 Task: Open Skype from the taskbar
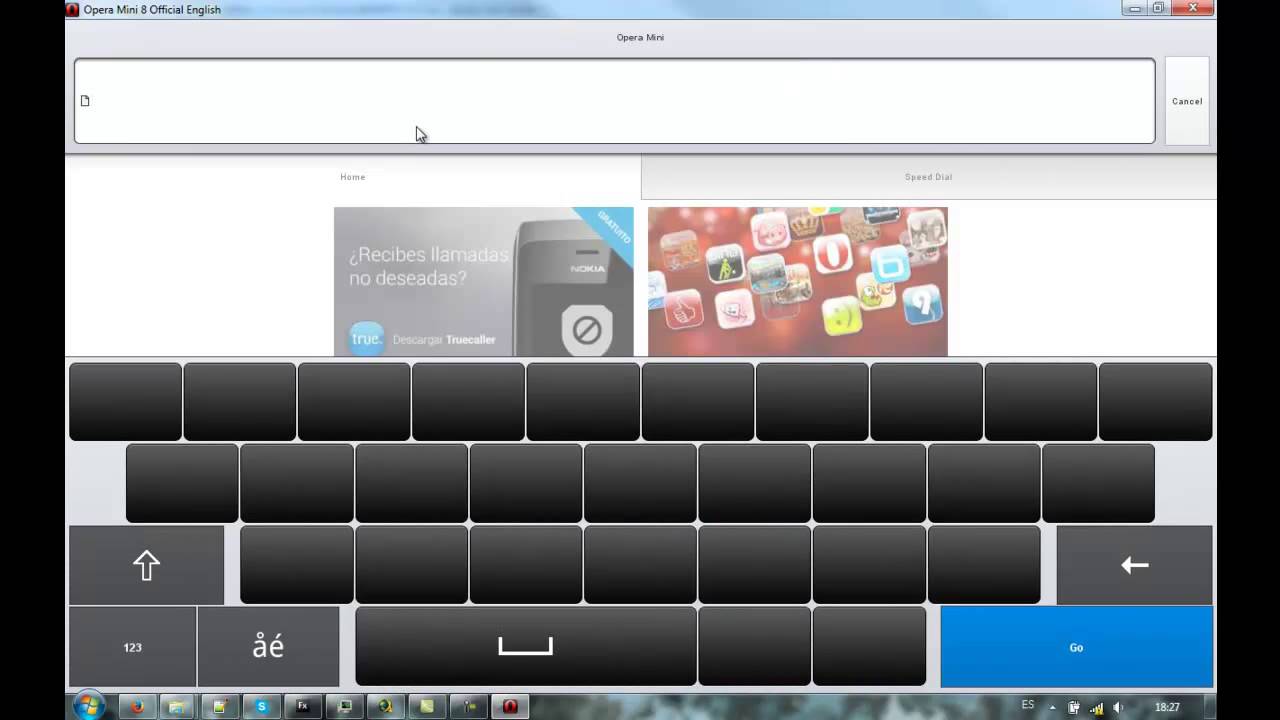tap(261, 706)
